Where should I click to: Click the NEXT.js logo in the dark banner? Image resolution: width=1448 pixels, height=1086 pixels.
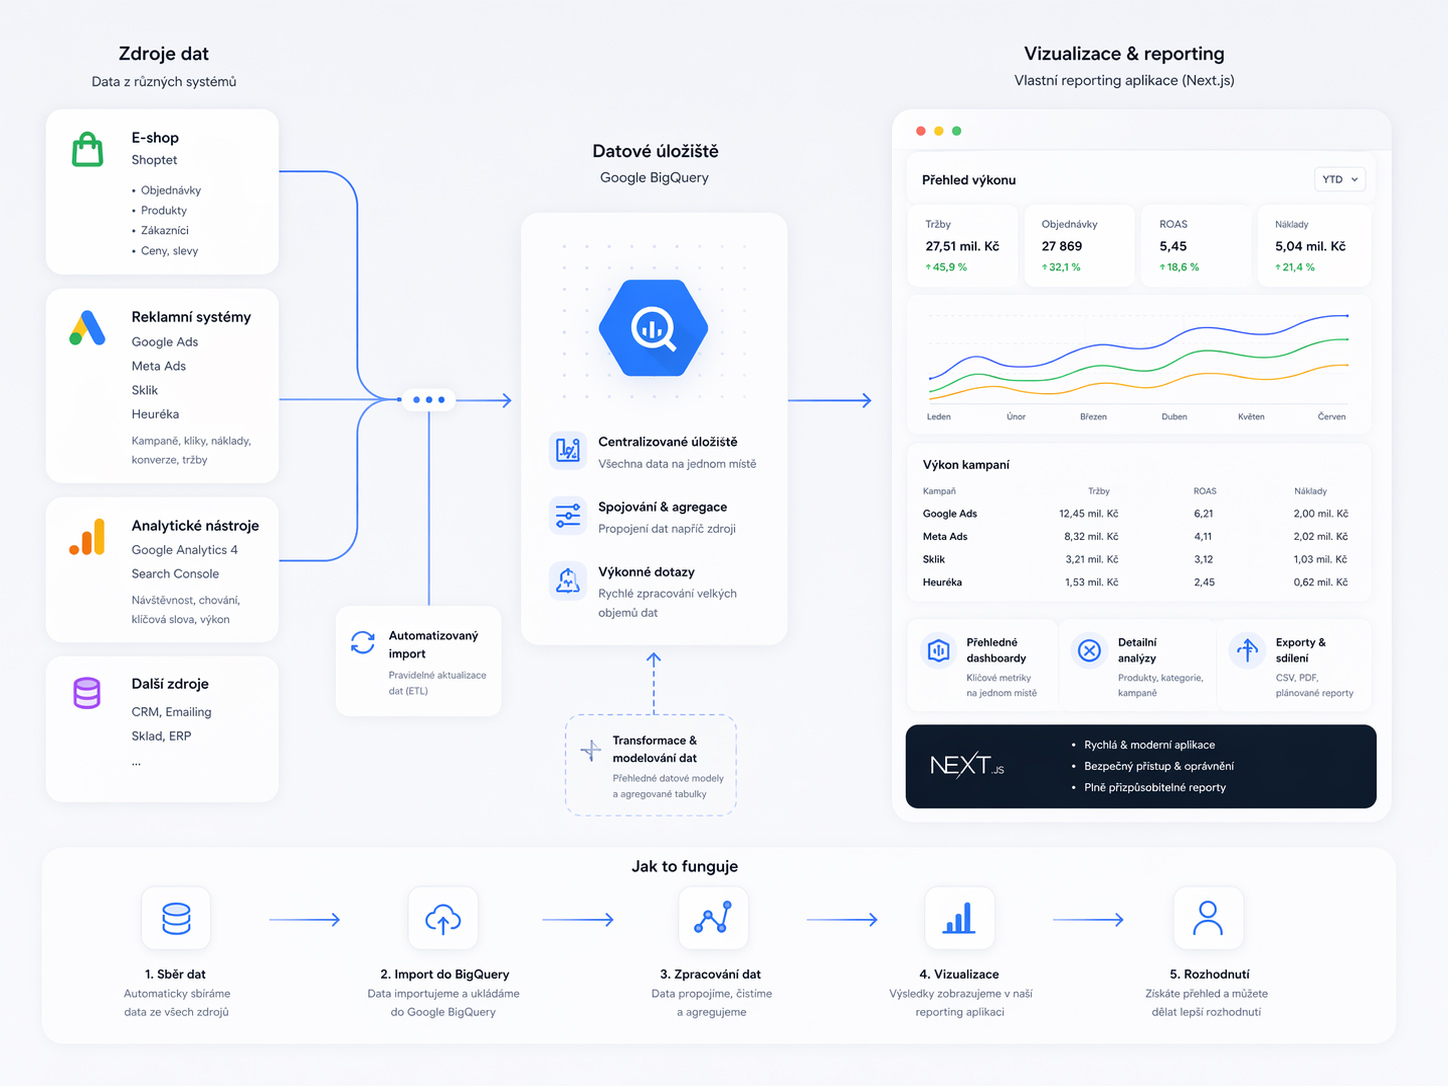(x=966, y=766)
